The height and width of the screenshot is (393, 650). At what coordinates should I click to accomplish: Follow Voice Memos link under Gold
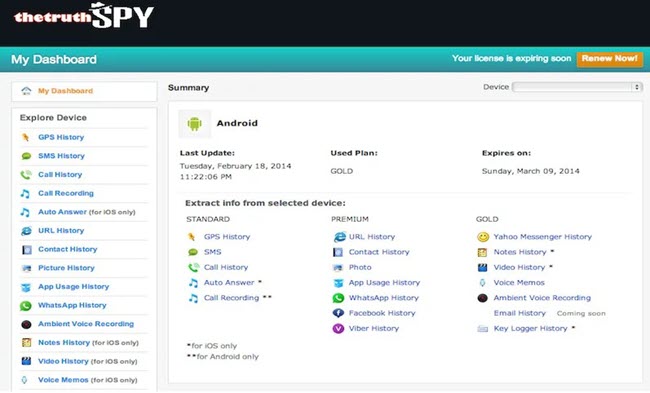tap(519, 283)
